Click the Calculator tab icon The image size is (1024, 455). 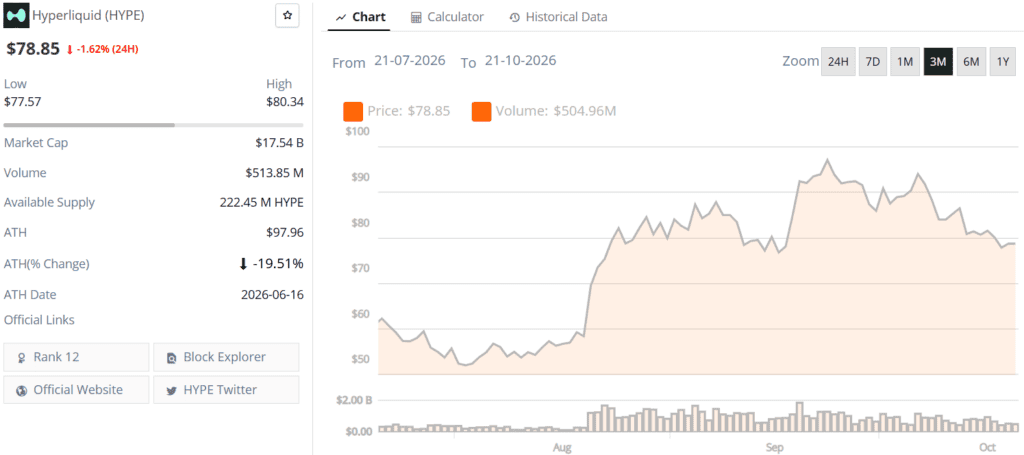click(416, 18)
